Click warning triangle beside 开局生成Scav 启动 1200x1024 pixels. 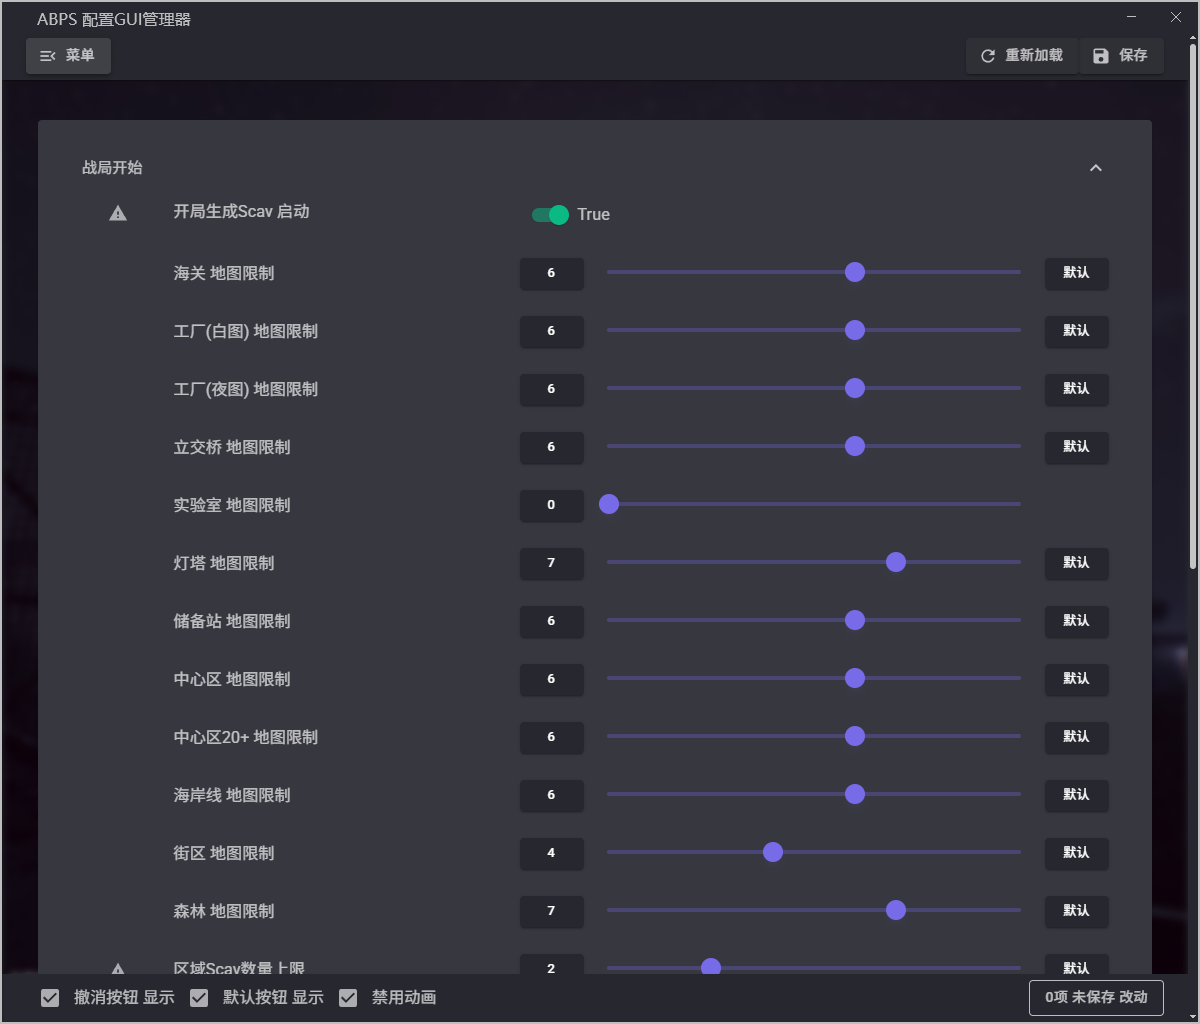[x=118, y=213]
